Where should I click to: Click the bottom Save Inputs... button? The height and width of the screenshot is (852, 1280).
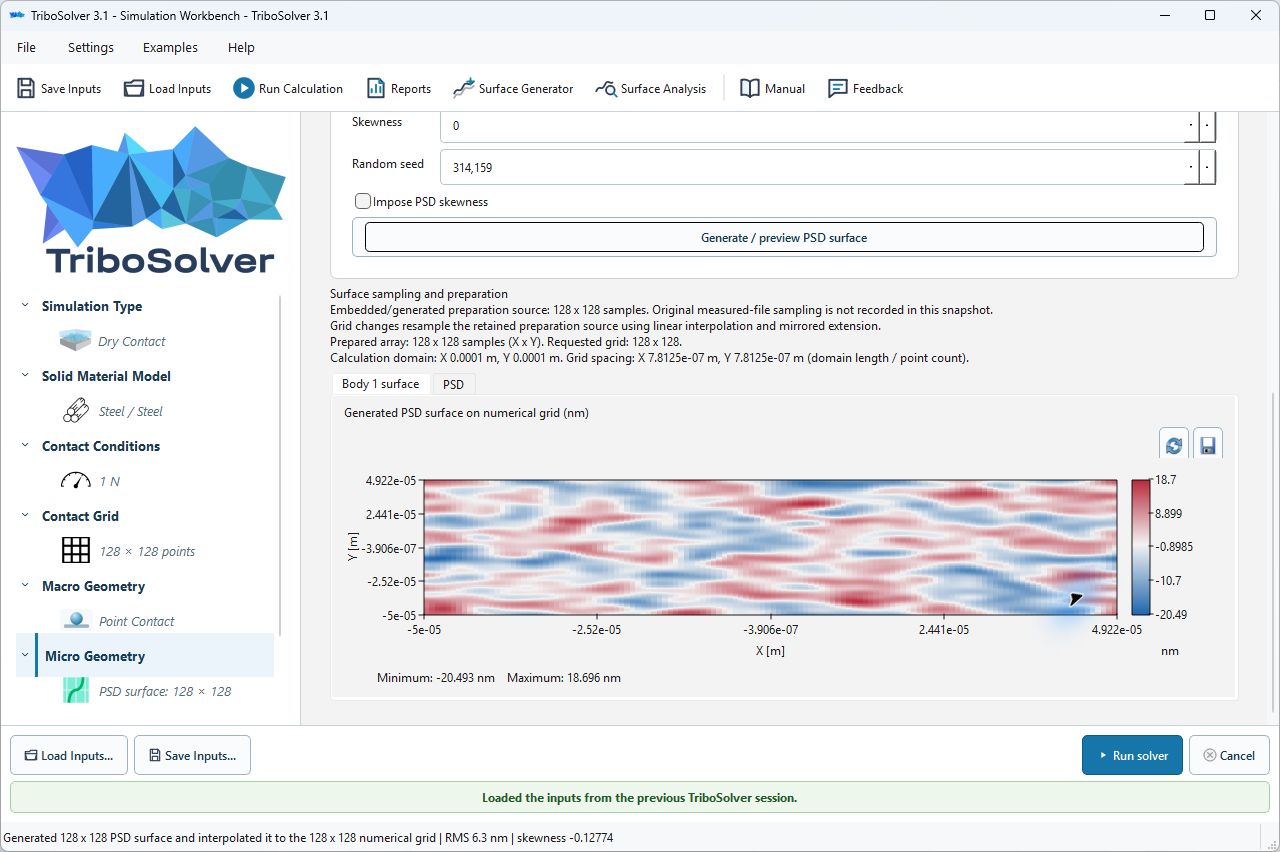[x=192, y=755]
